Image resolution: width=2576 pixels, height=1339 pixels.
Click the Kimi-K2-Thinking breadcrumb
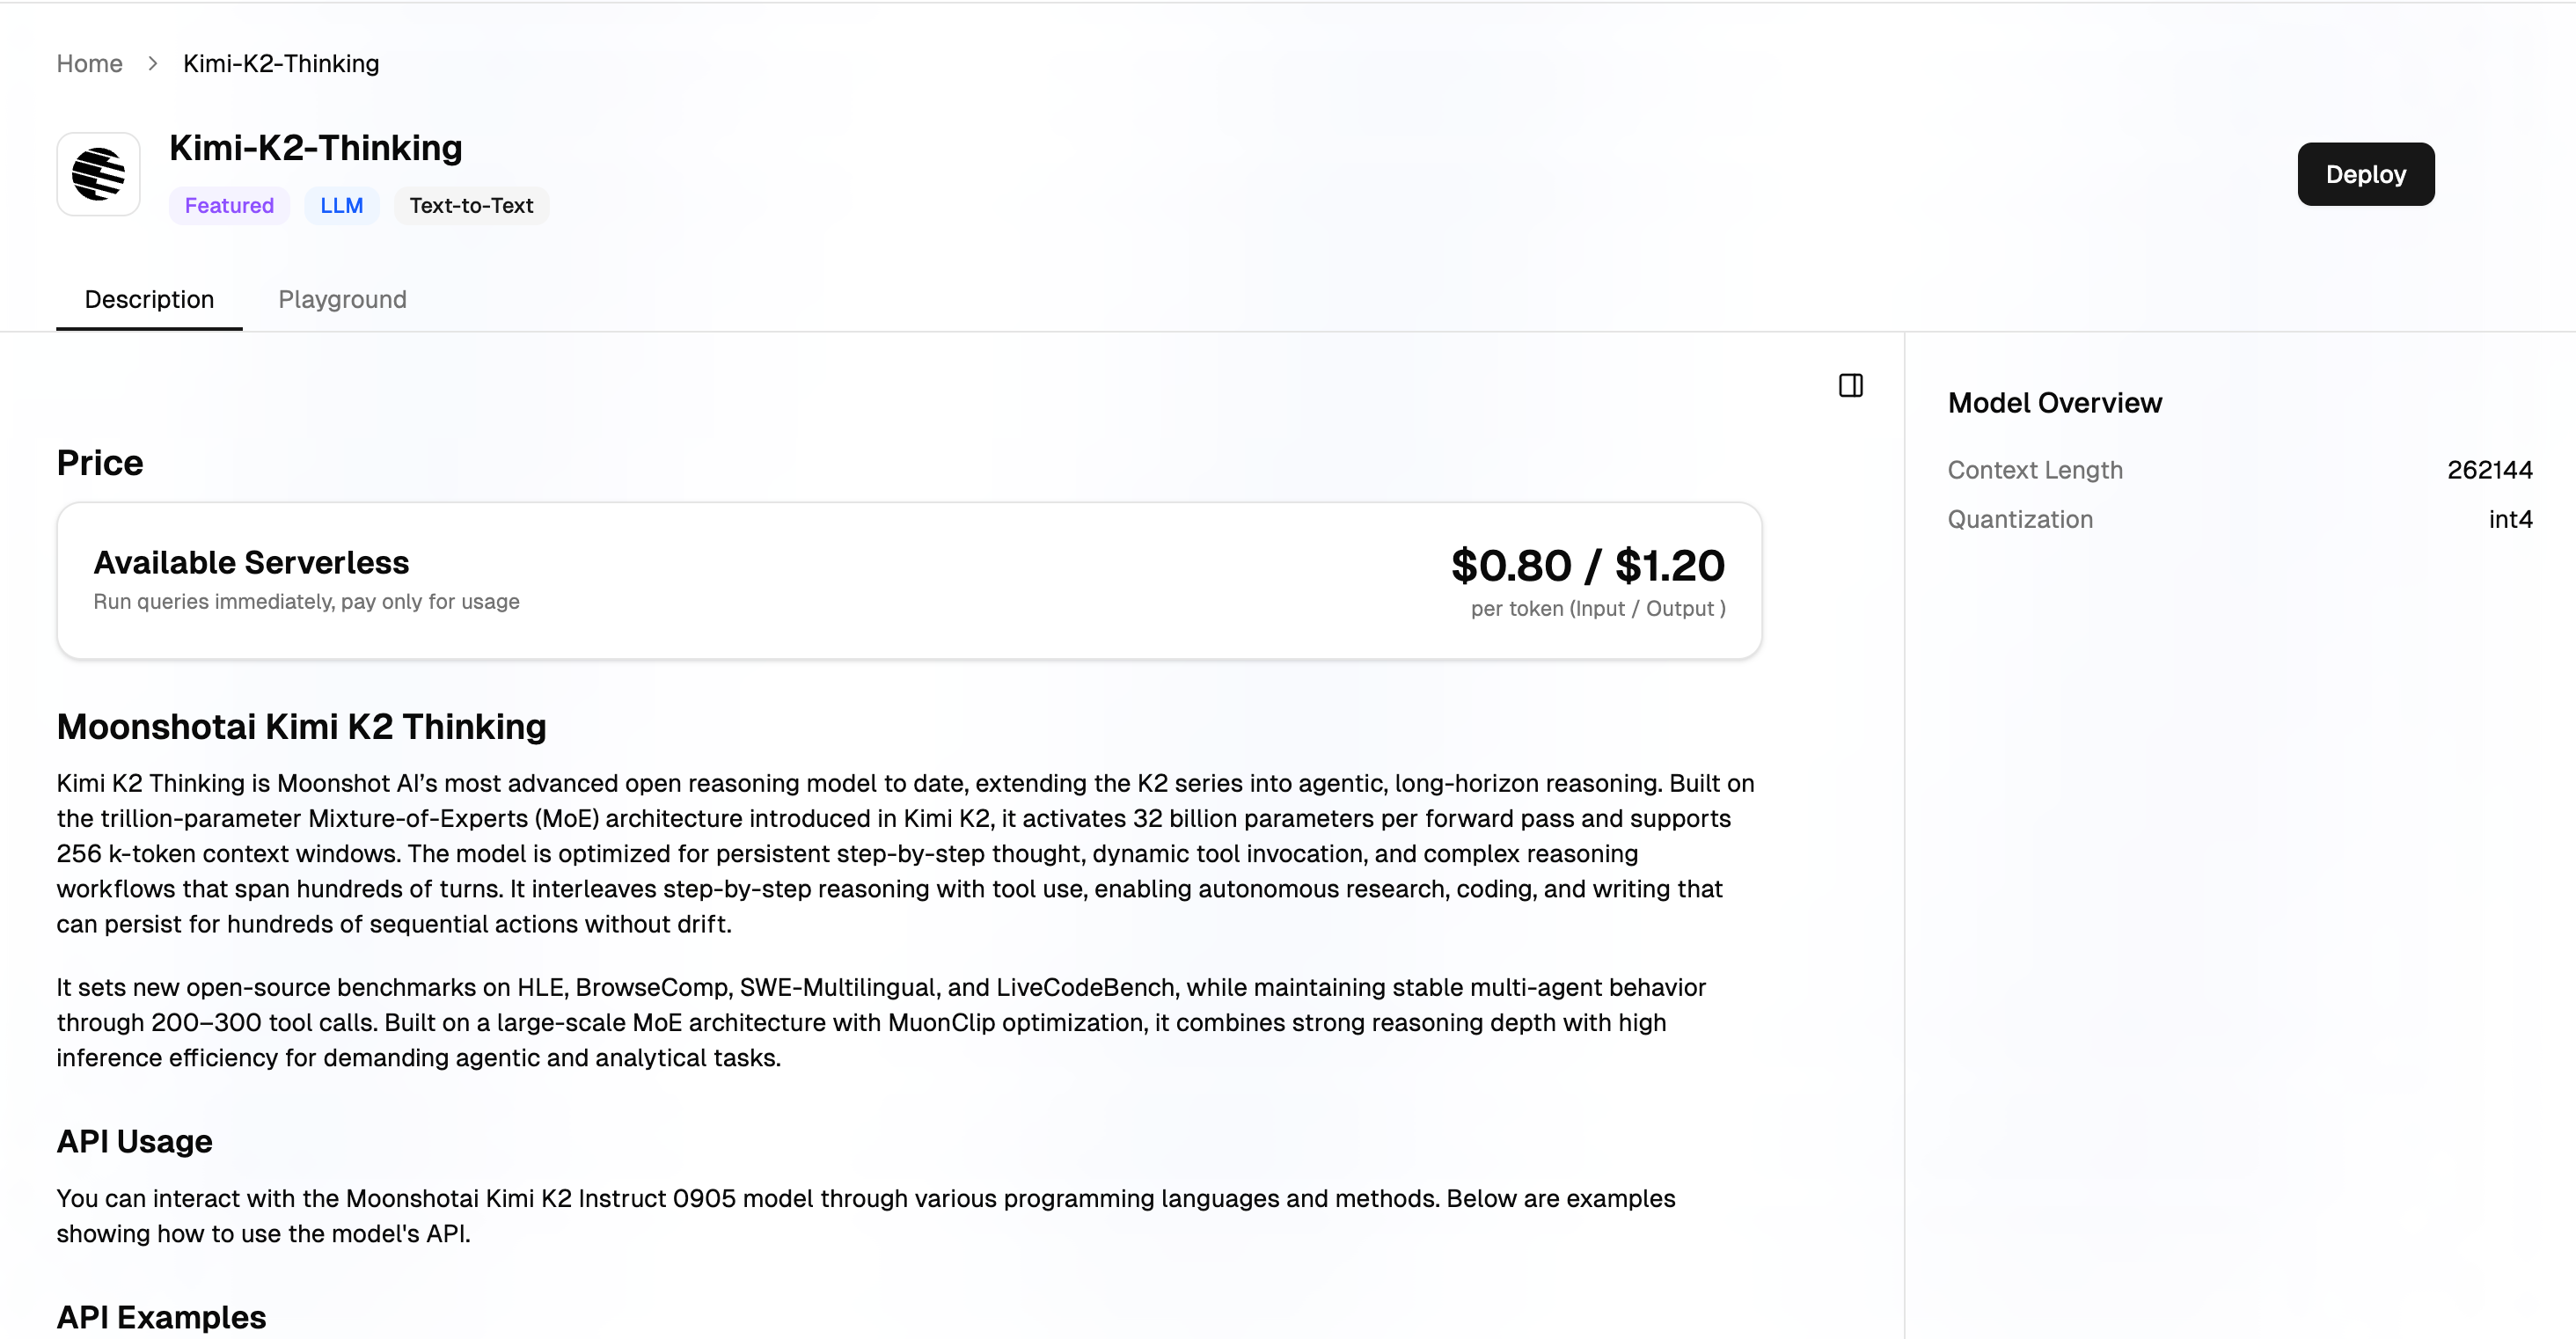281,63
